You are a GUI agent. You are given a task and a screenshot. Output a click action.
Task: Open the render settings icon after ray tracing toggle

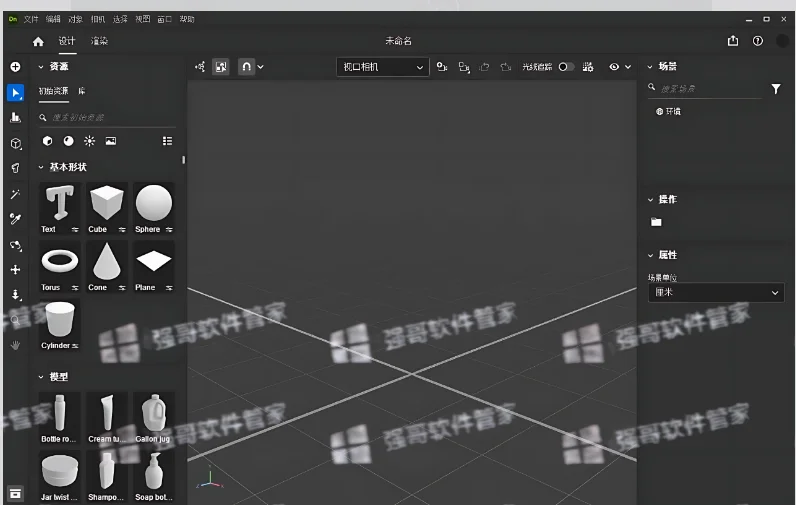pyautogui.click(x=588, y=66)
